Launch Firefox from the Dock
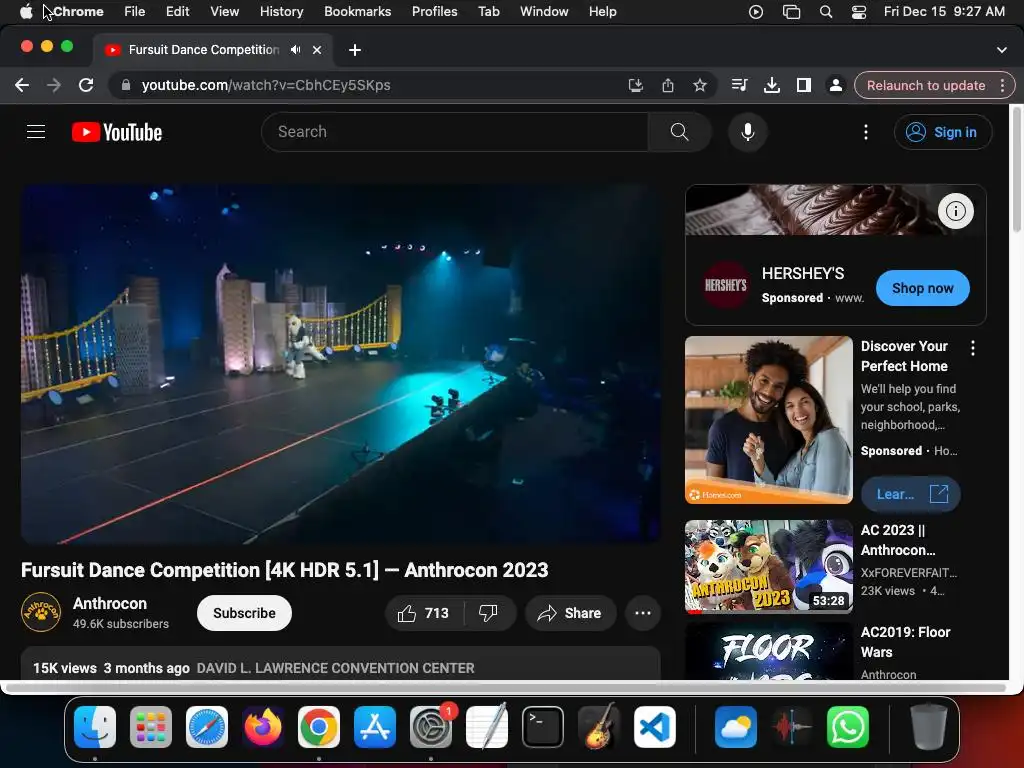The image size is (1024, 768). point(263,727)
